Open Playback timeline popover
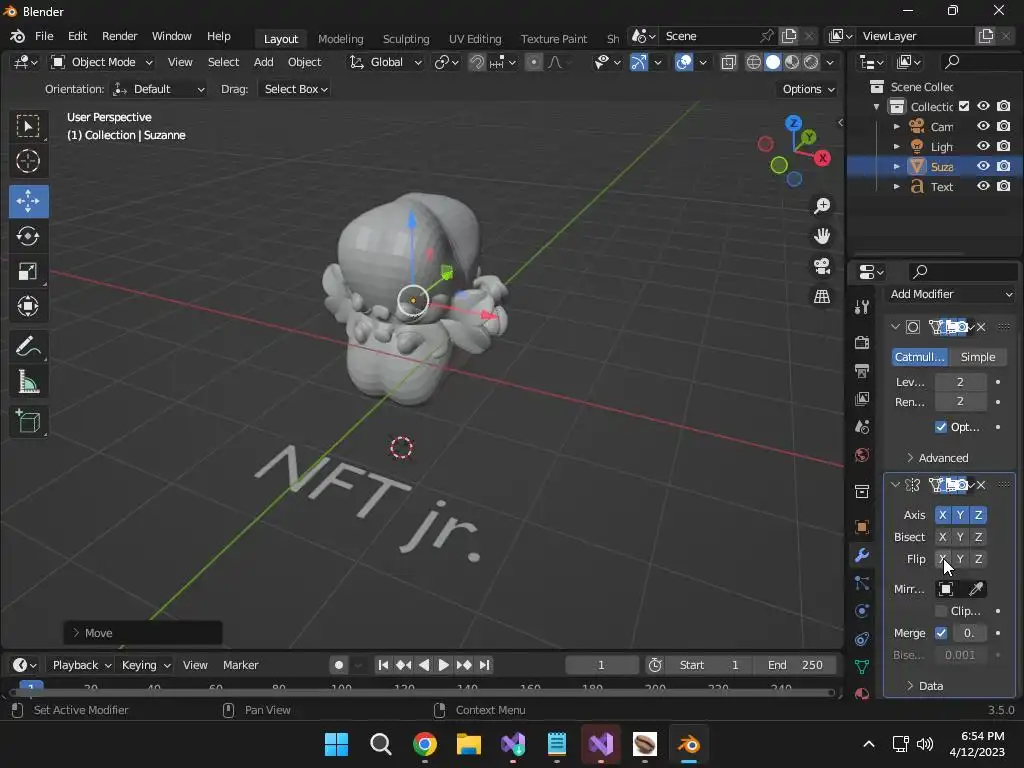1024x768 pixels. pyautogui.click(x=81, y=665)
